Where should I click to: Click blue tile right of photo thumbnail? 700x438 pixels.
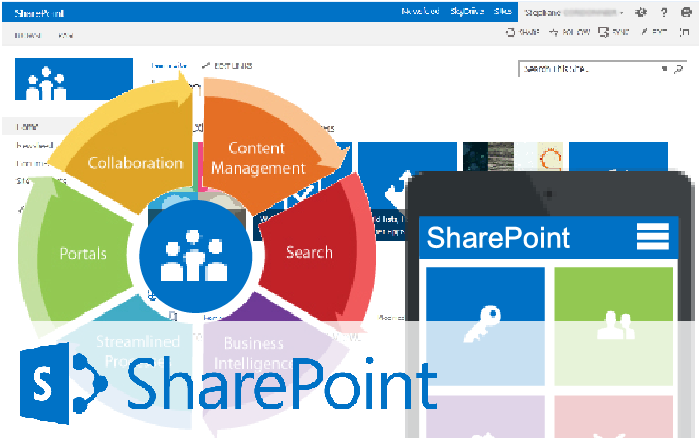pyautogui.click(x=618, y=156)
